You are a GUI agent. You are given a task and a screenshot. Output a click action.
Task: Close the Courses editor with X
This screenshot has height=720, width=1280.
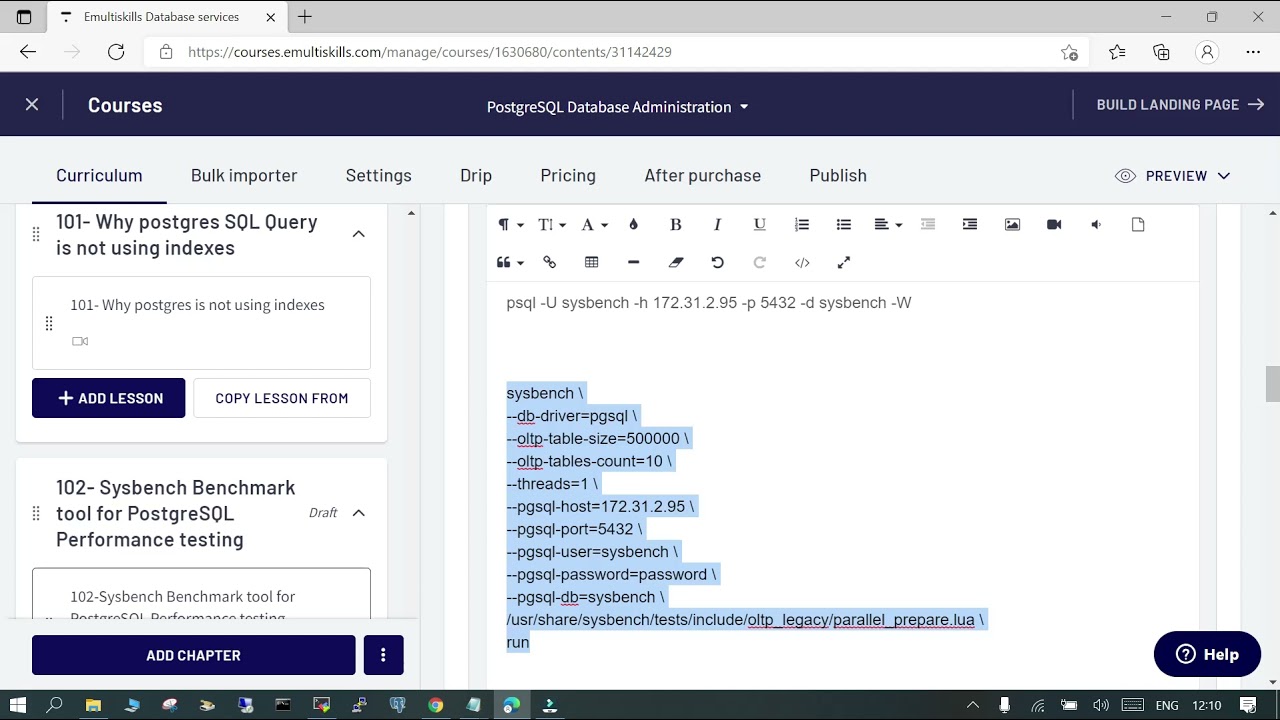coord(32,105)
